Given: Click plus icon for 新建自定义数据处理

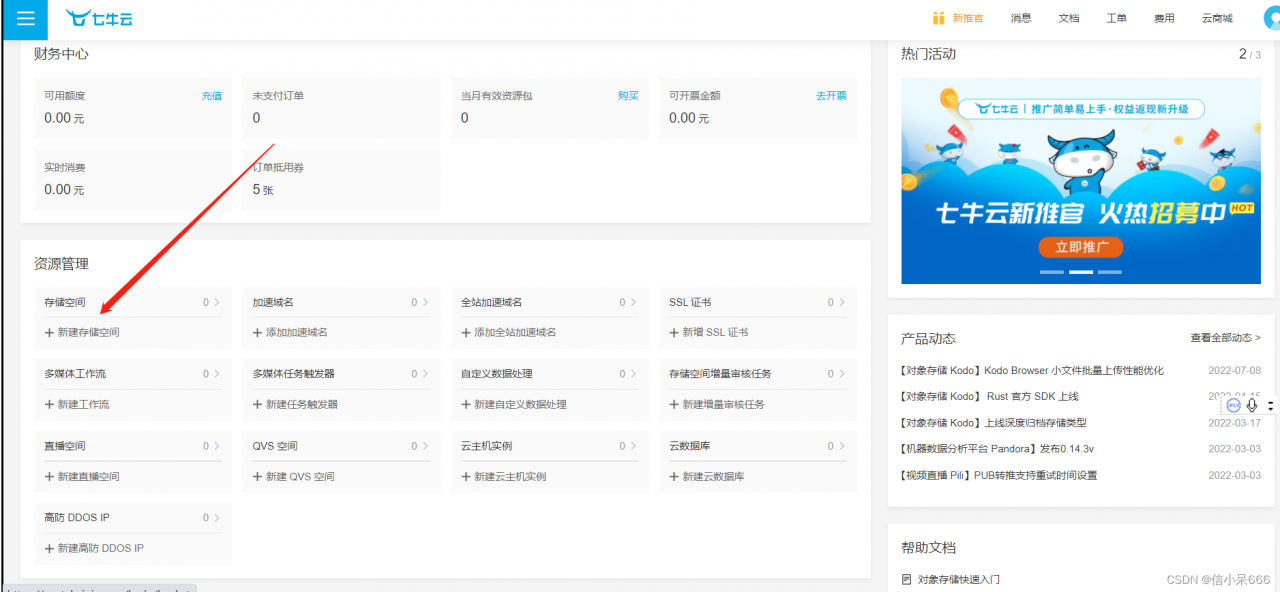Looking at the screenshot, I should click(x=466, y=404).
